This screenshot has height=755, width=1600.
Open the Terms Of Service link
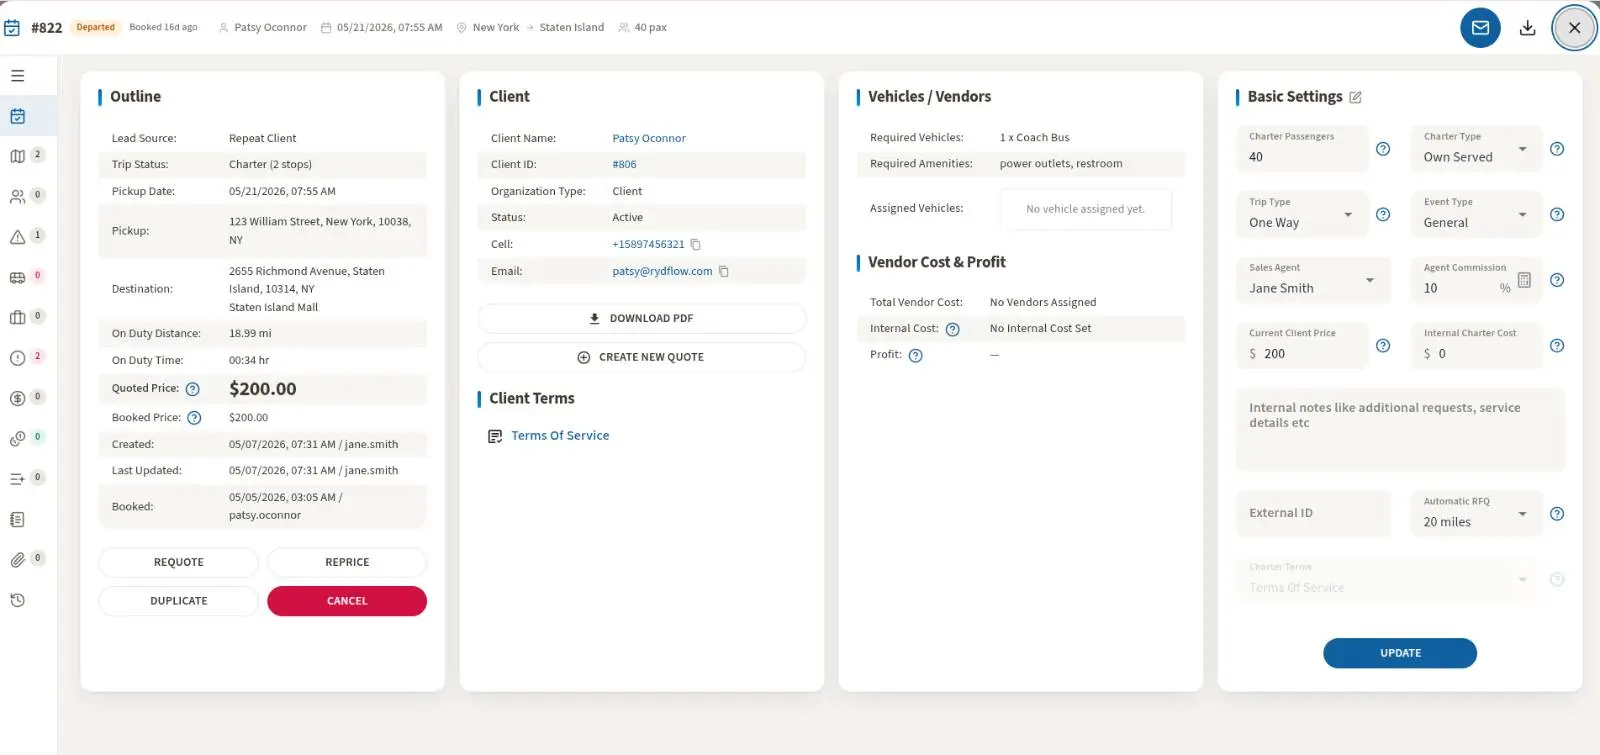[x=560, y=436]
